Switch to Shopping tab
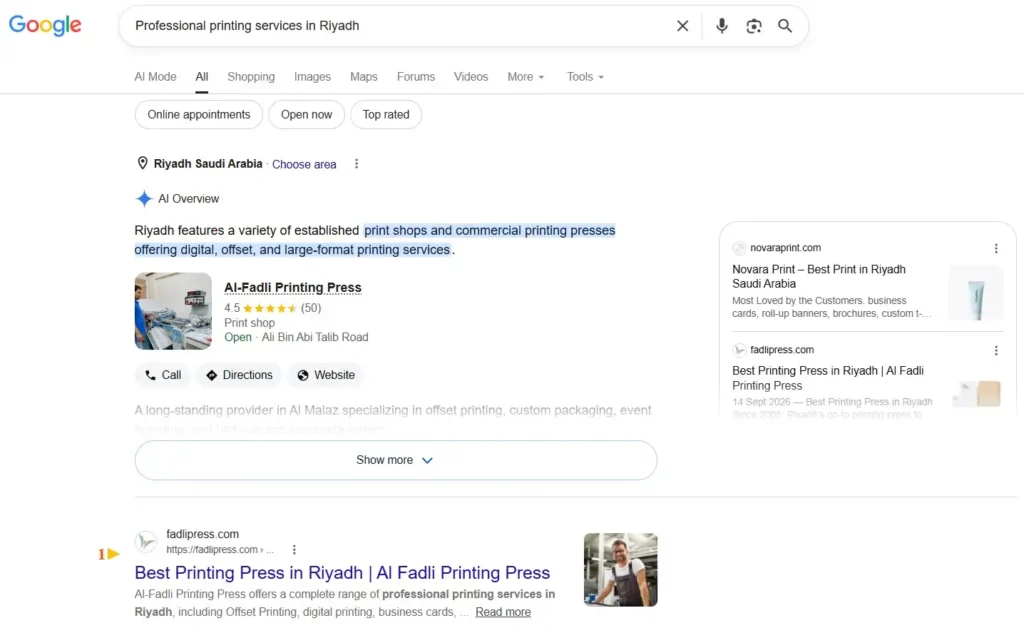Viewport: 1024px width, 633px height. (251, 76)
